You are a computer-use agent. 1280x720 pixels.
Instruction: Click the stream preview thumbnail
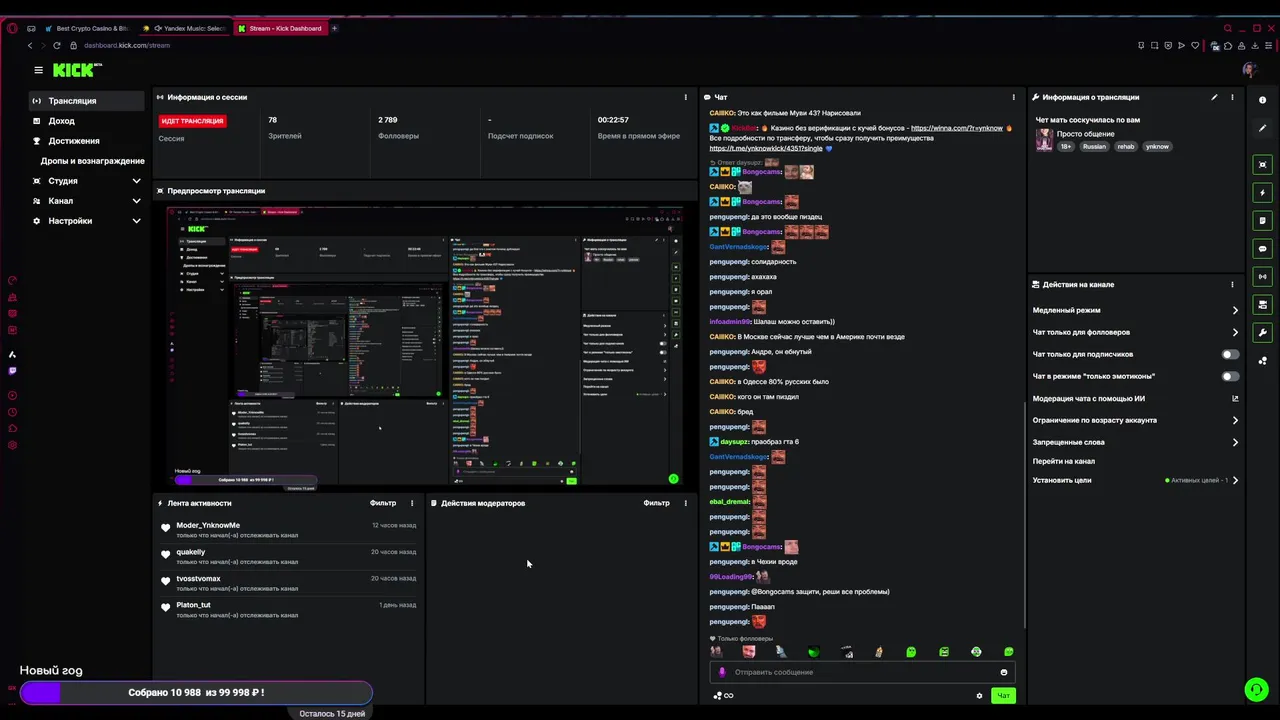pos(425,346)
